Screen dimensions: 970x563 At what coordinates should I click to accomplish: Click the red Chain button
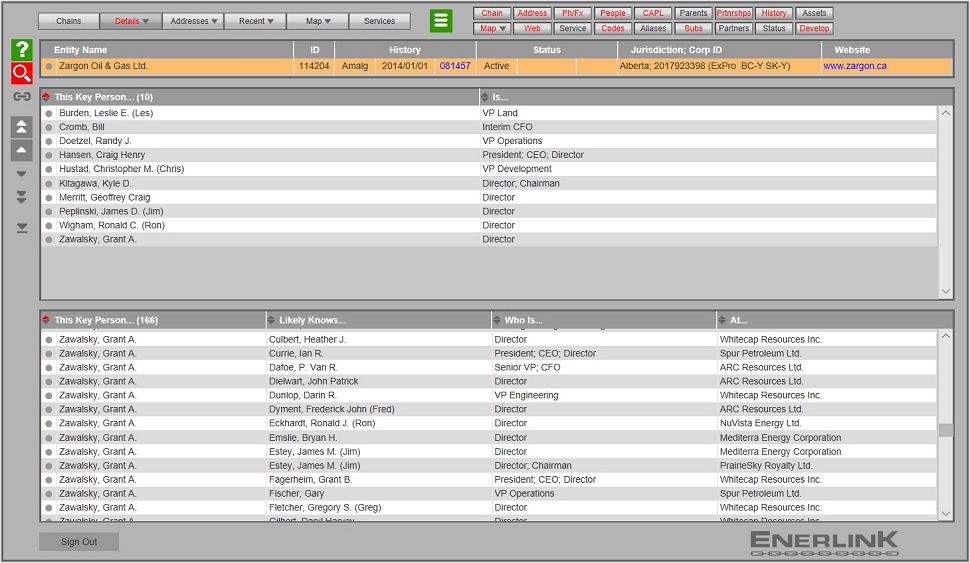(492, 13)
